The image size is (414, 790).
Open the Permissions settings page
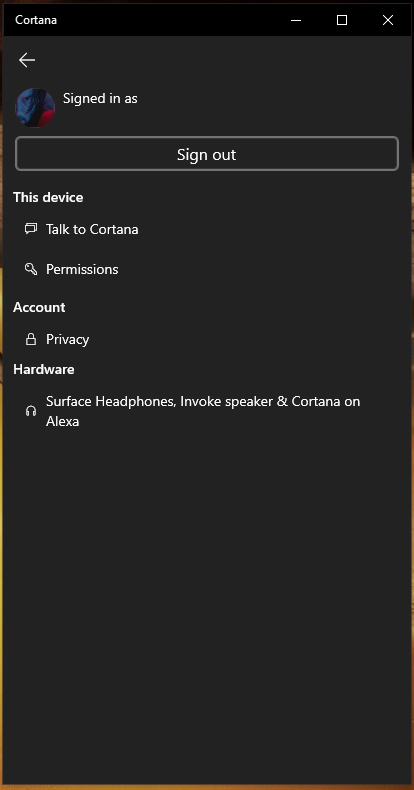207,269
